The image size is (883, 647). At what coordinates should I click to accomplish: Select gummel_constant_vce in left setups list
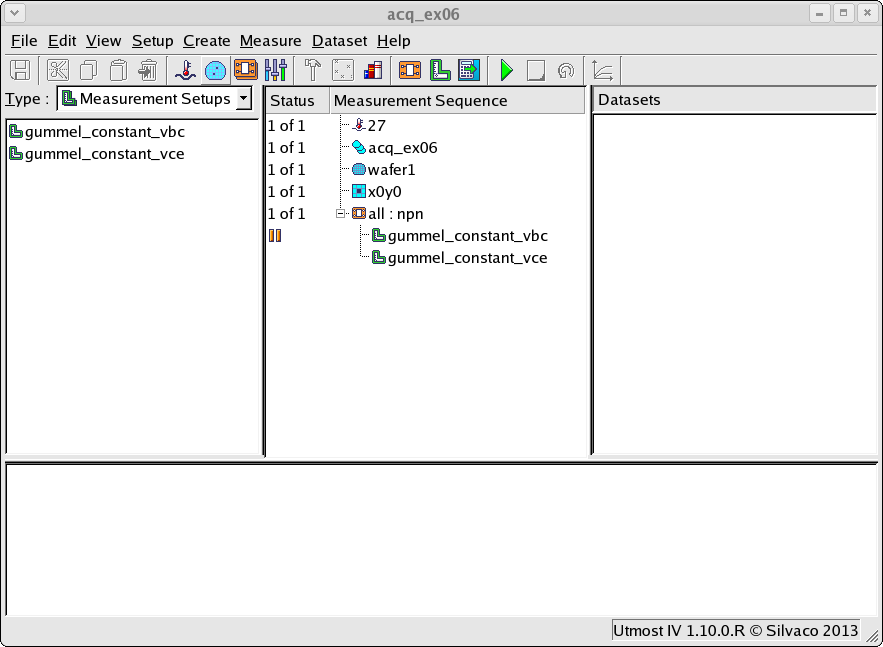coord(97,154)
